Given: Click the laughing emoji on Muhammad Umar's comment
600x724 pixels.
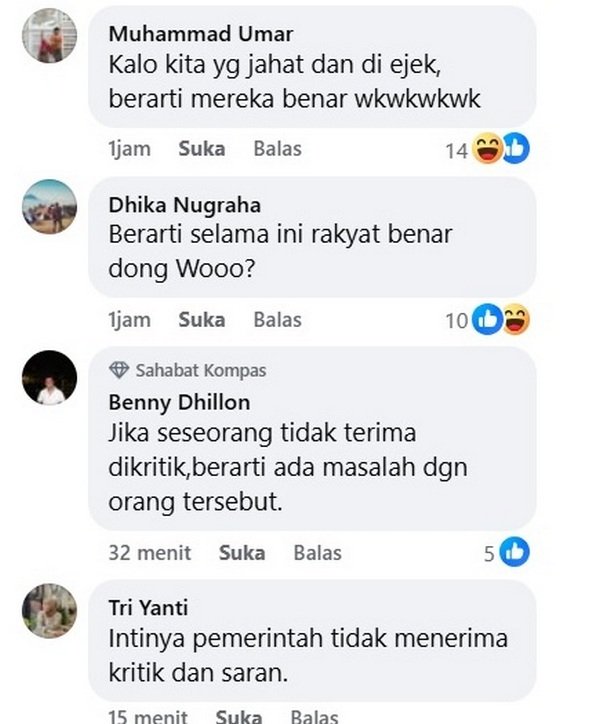Looking at the screenshot, I should coord(488,148).
